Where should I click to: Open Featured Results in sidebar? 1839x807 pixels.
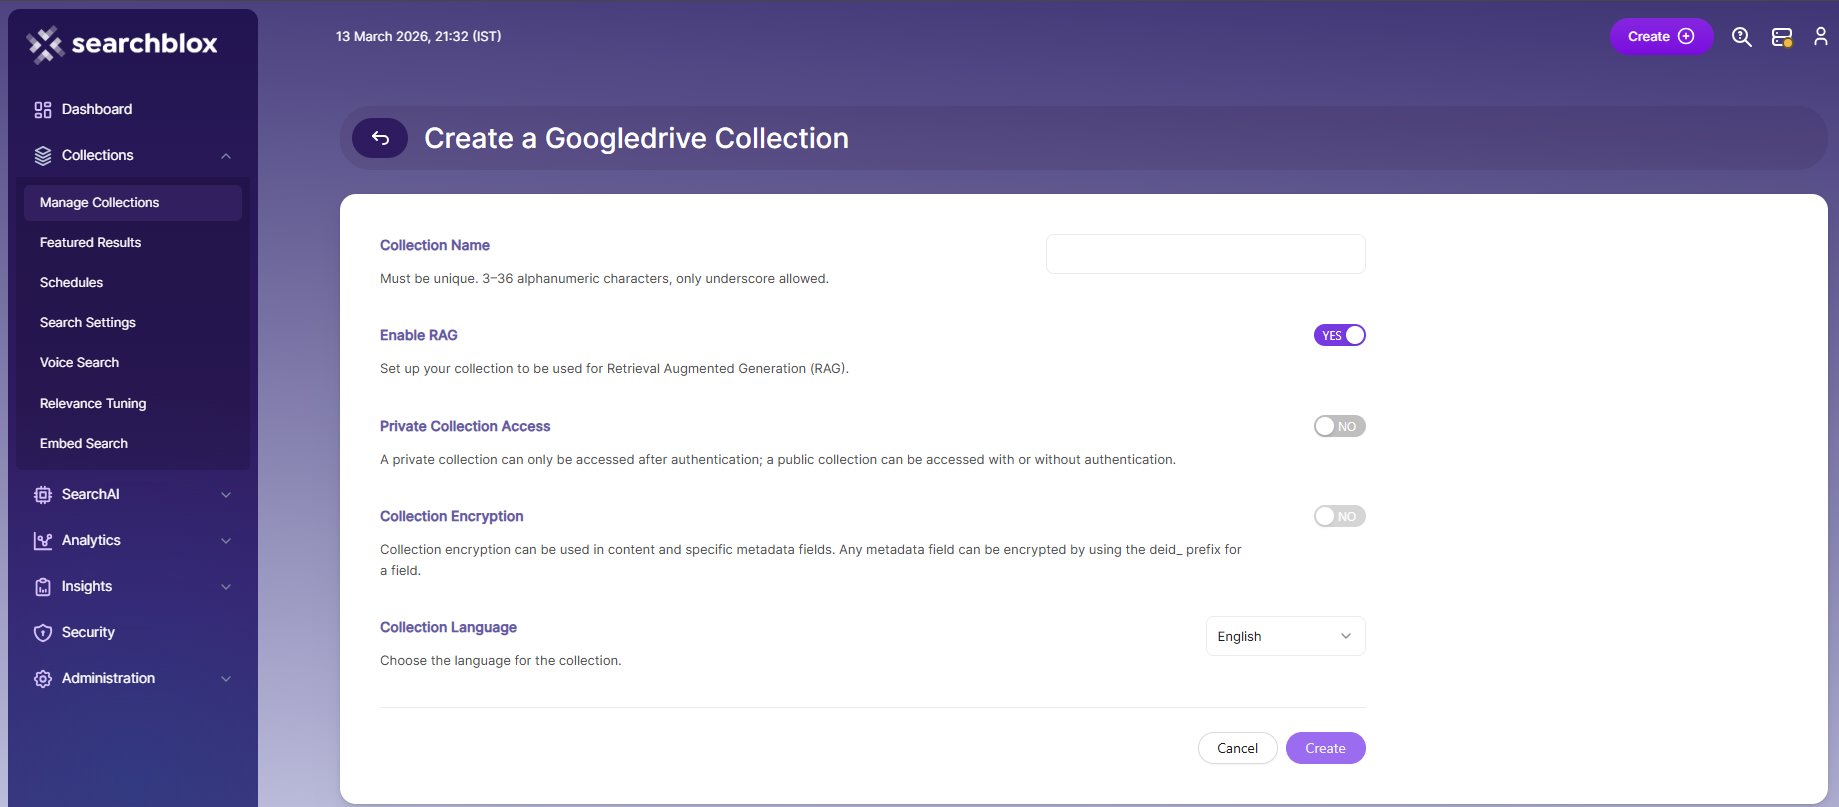pos(133,243)
